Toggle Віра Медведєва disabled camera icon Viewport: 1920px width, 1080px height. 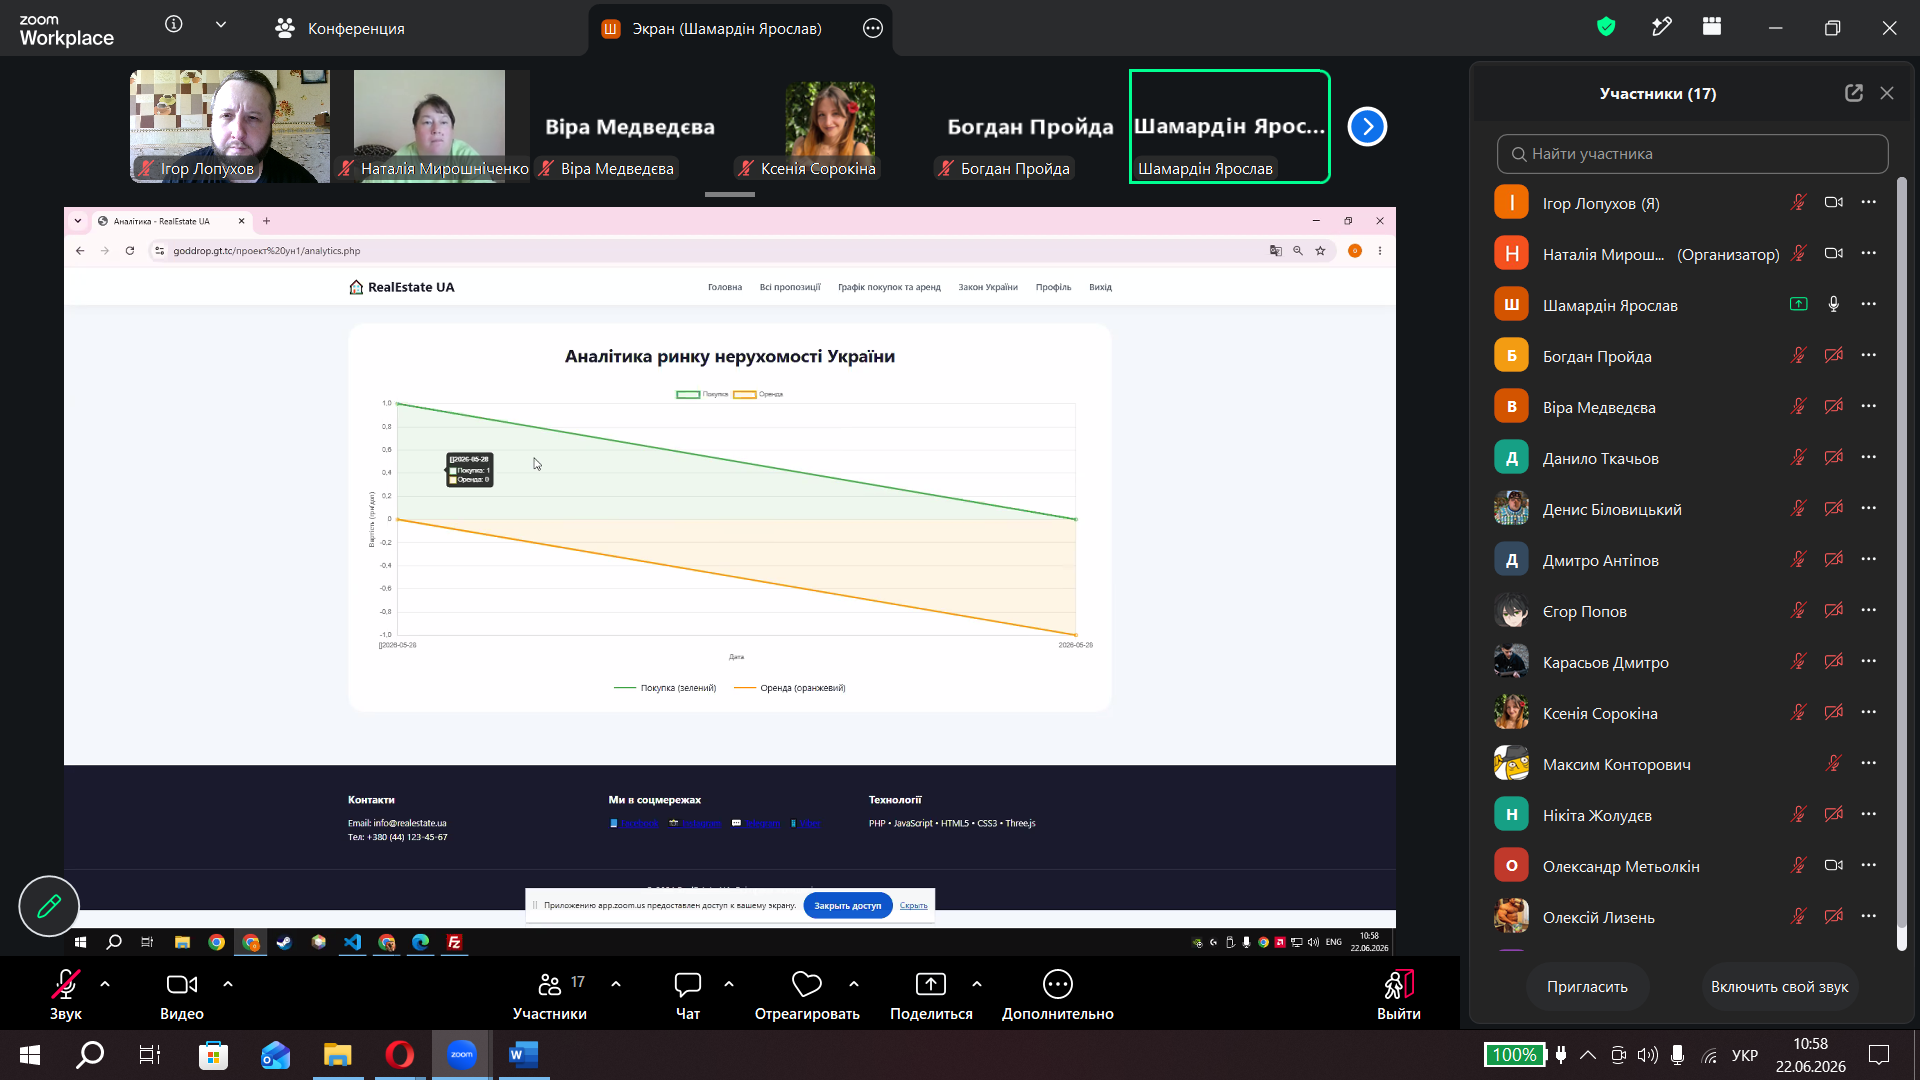click(1833, 406)
